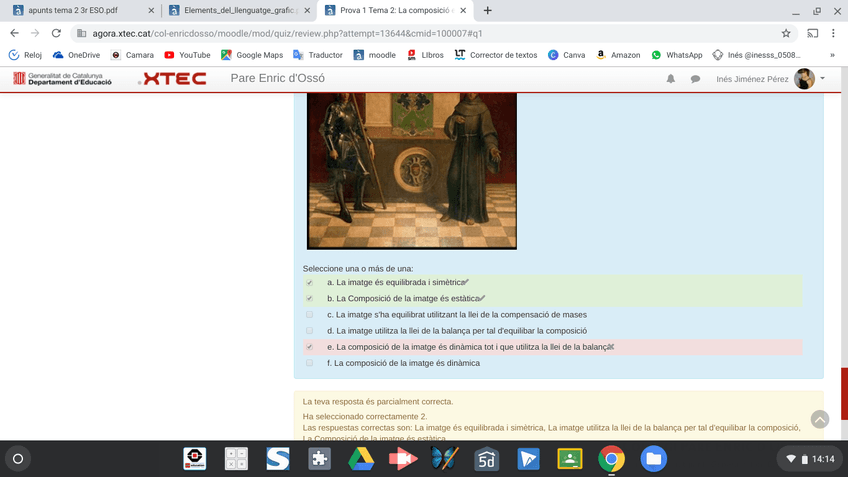
Task: Open the Amazon bookmark
Action: click(618, 55)
